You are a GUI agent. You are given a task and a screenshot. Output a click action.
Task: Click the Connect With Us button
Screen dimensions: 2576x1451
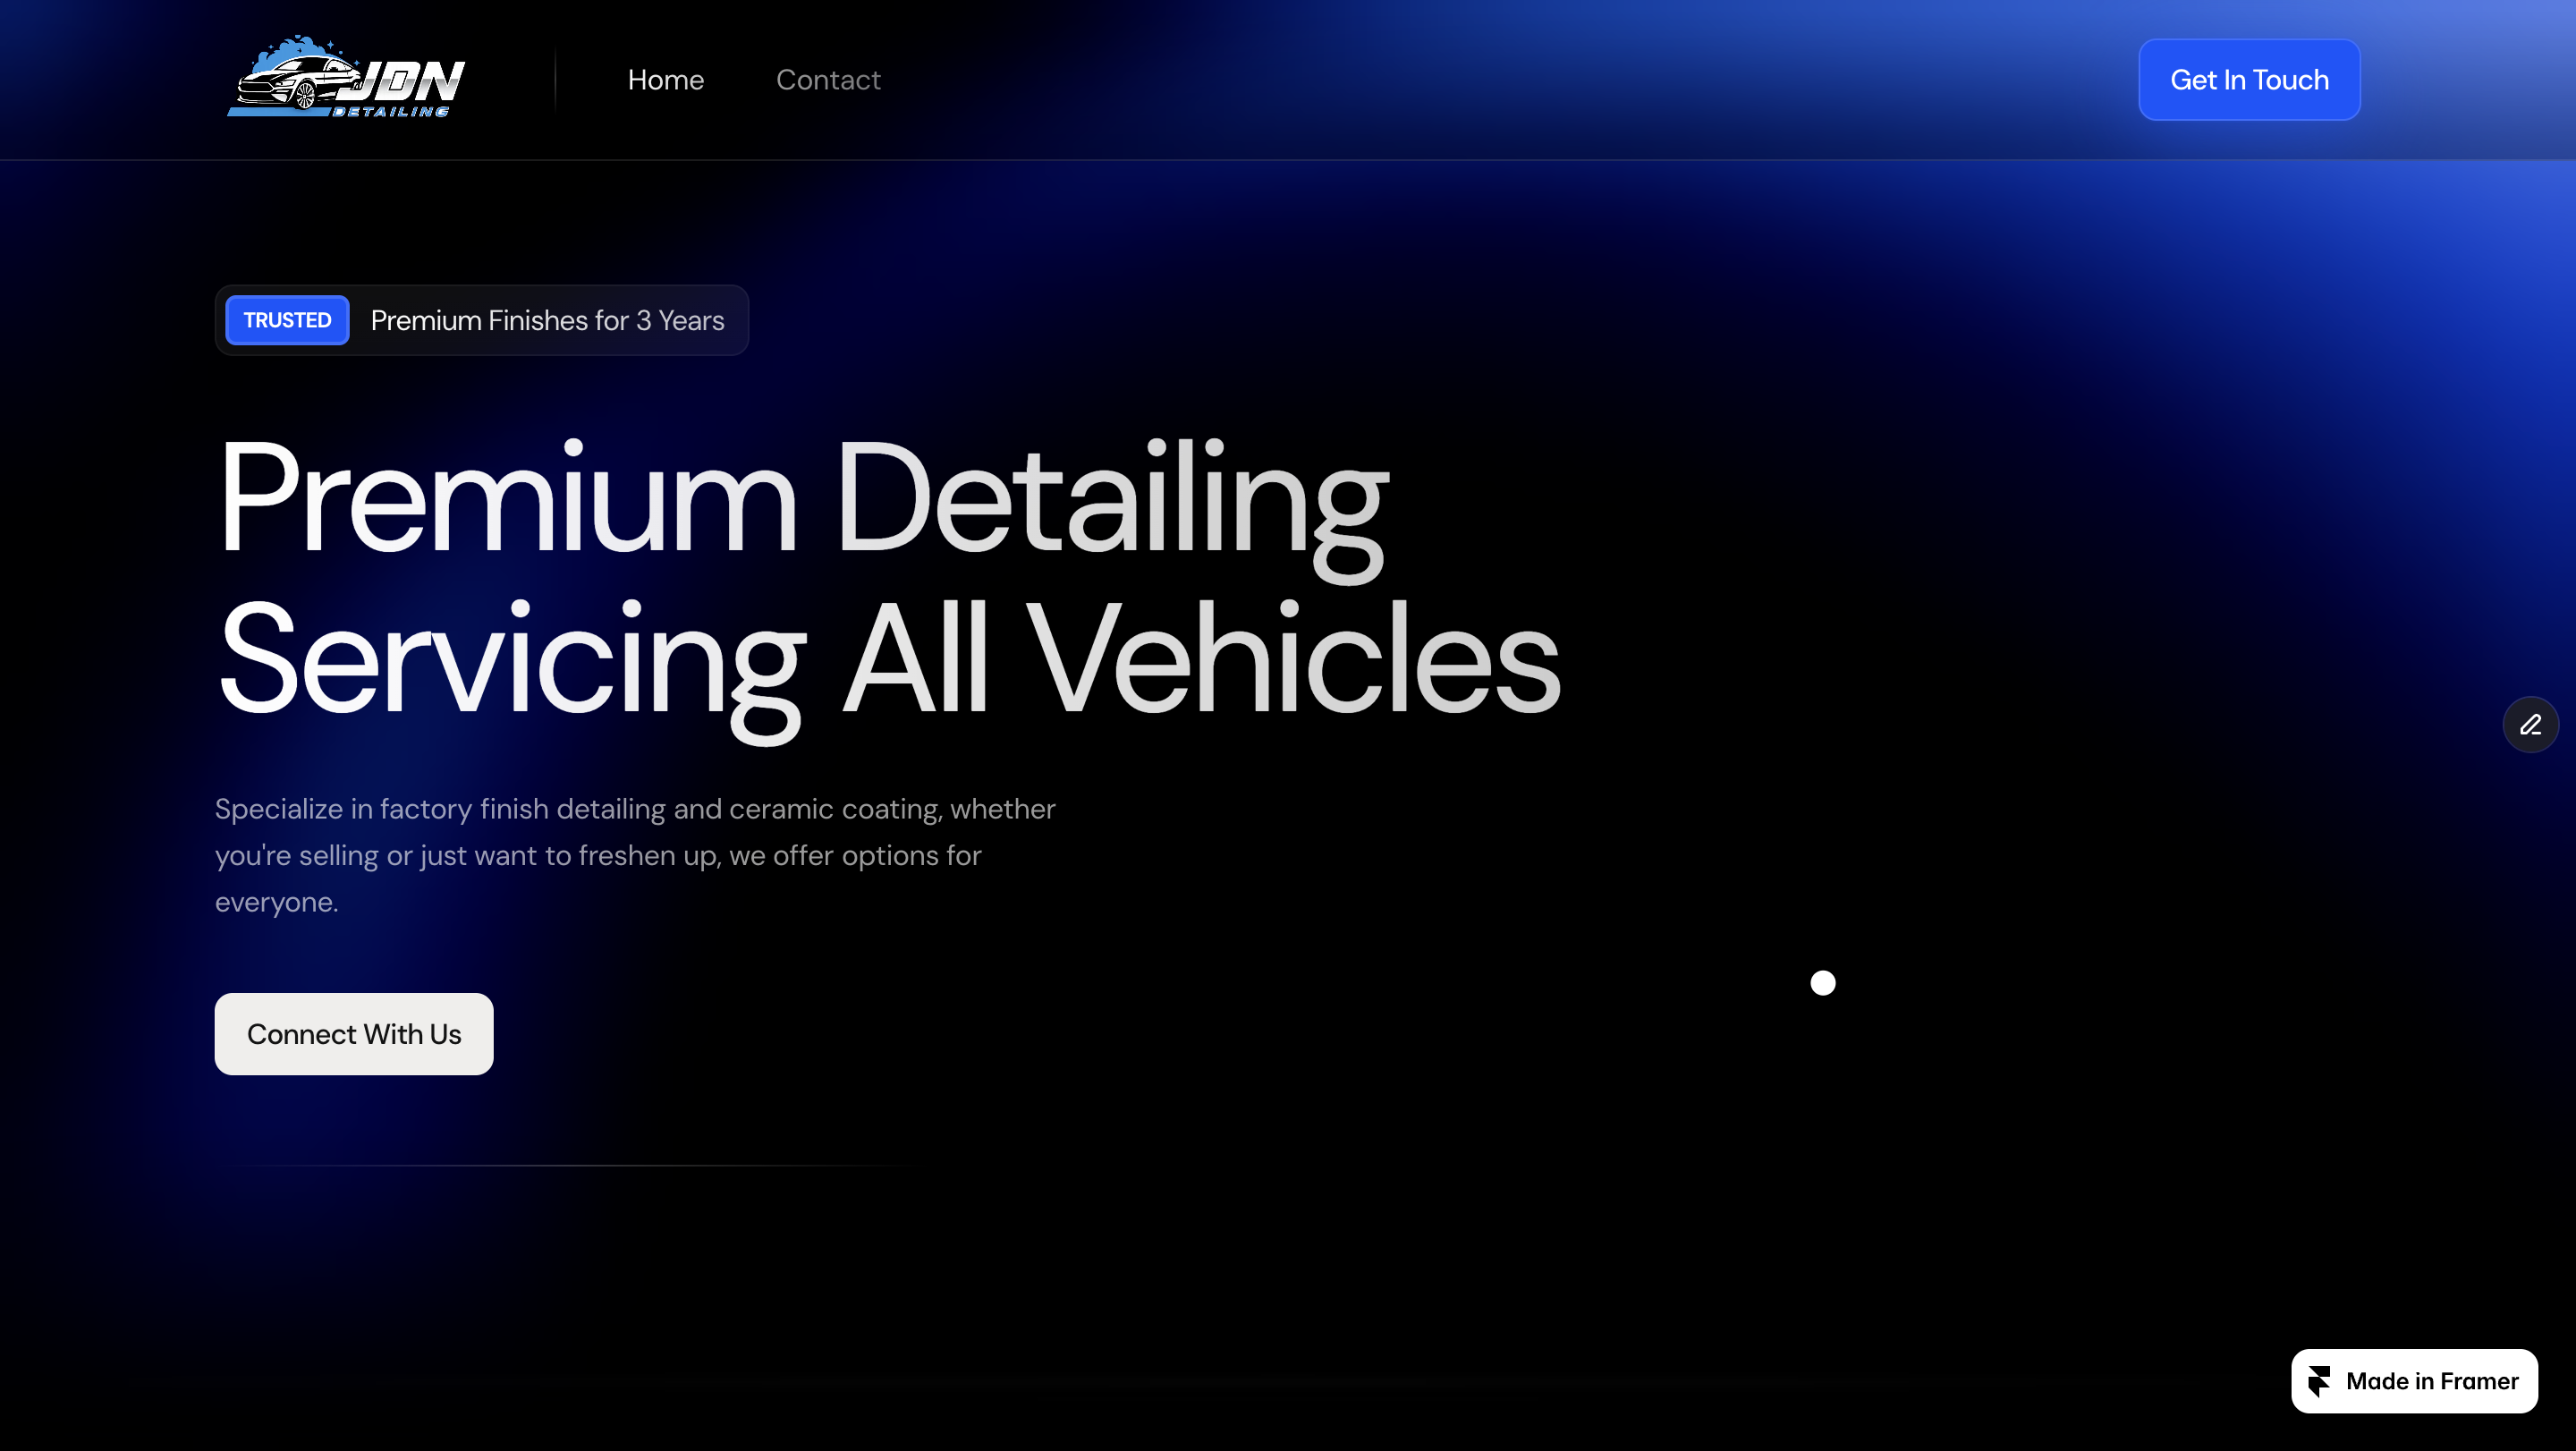(353, 1034)
